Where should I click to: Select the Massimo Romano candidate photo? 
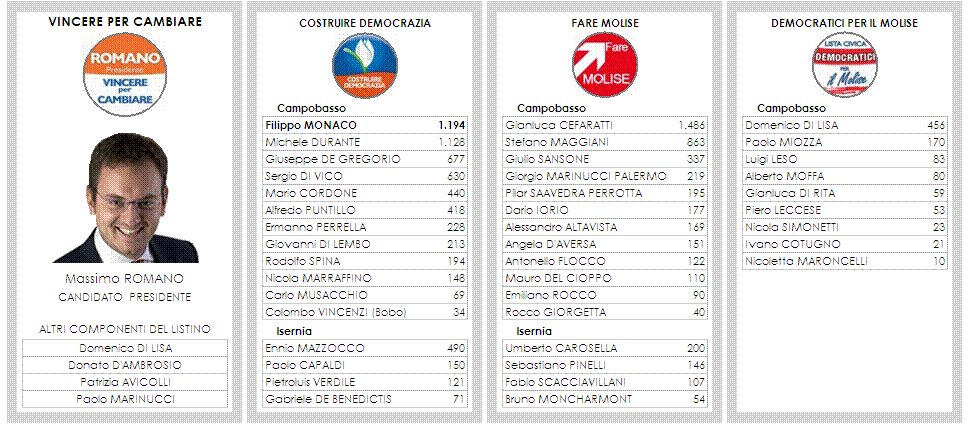(125, 198)
